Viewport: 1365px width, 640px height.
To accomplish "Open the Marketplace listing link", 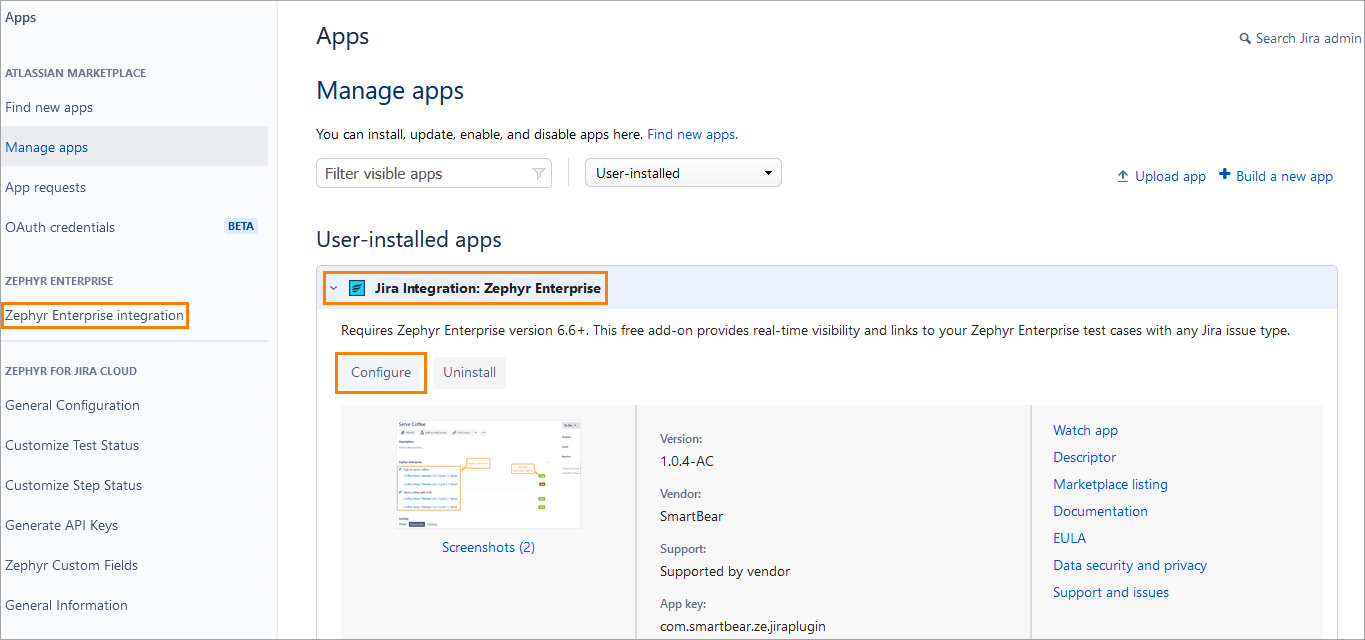I will (1110, 484).
